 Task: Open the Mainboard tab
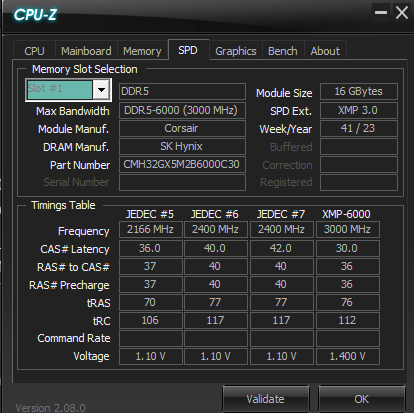(86, 51)
